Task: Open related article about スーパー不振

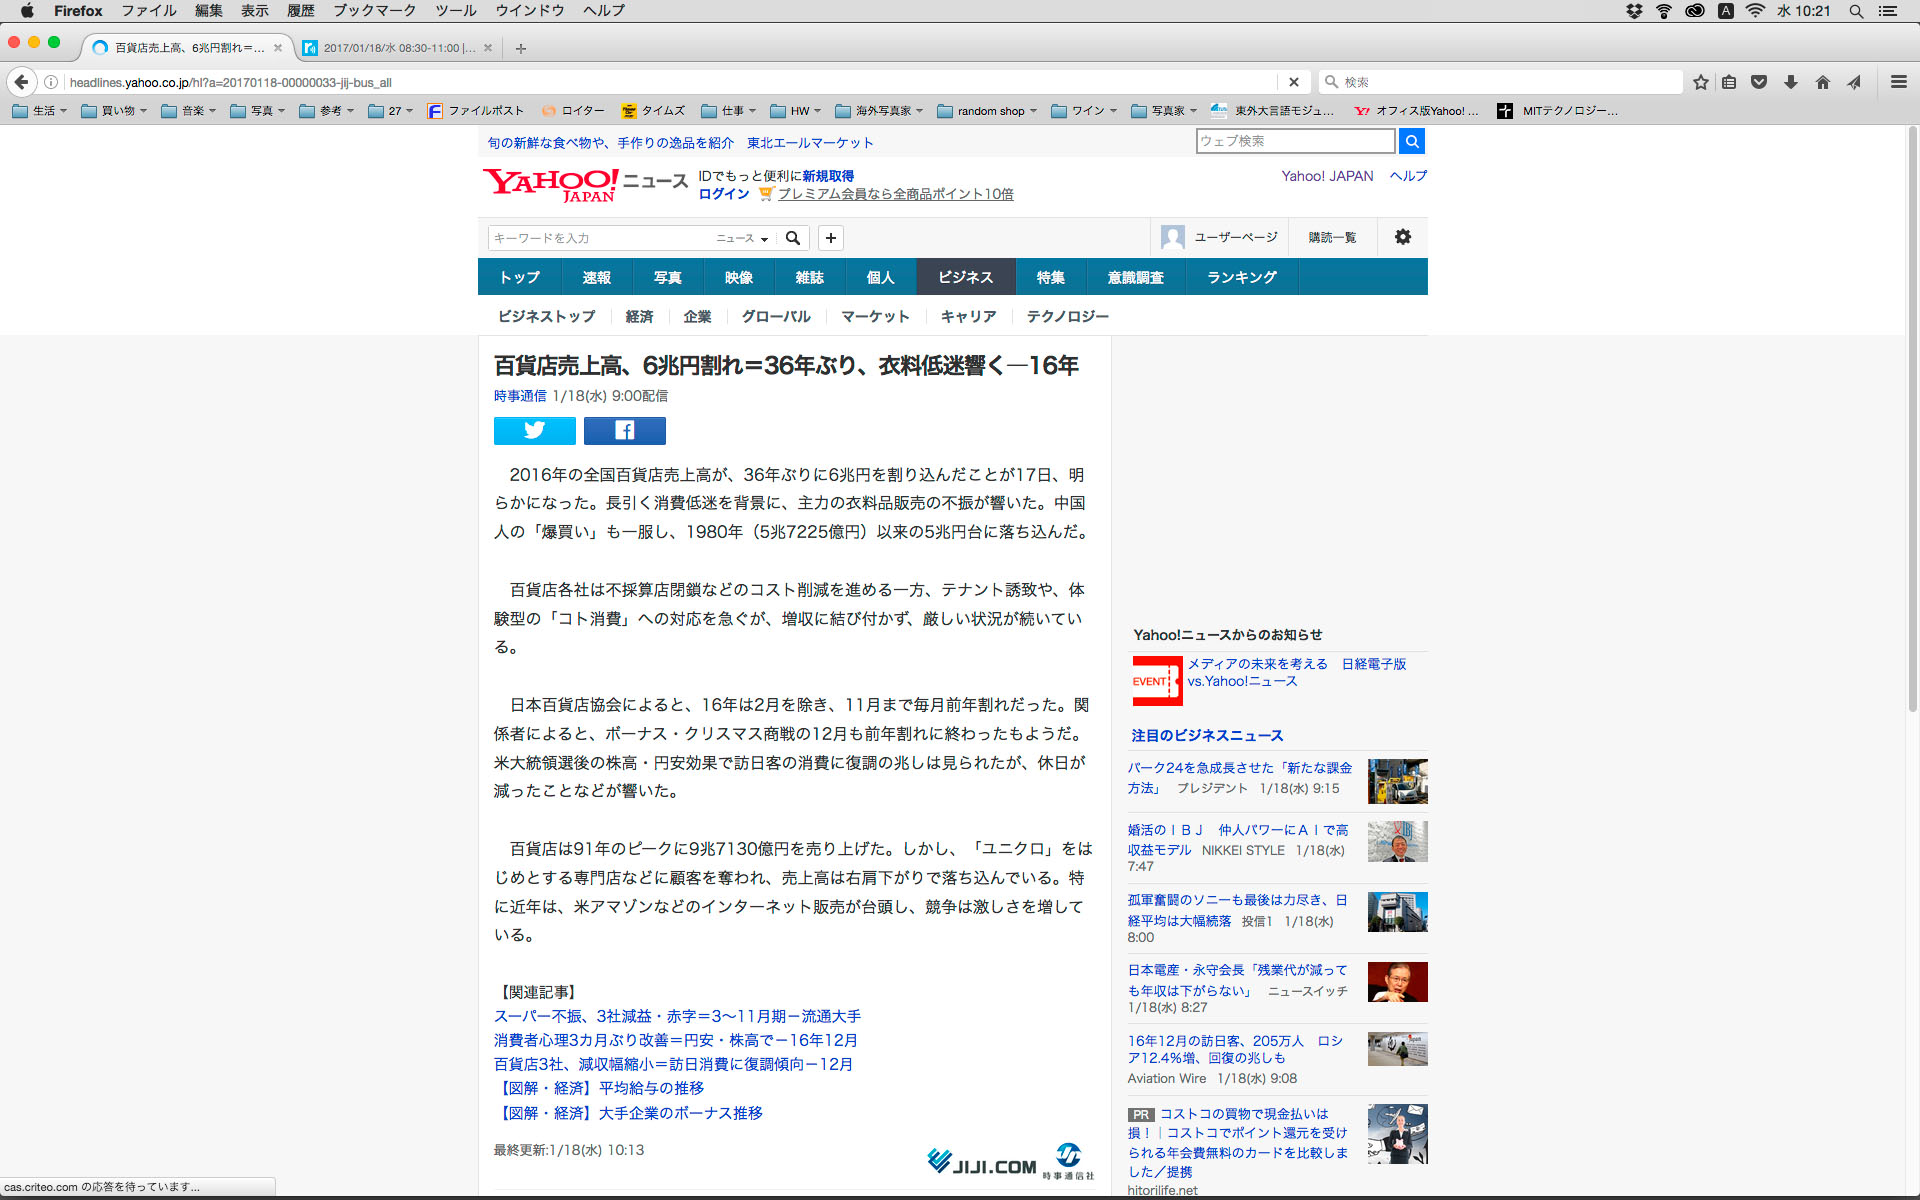Action: pyautogui.click(x=677, y=1016)
